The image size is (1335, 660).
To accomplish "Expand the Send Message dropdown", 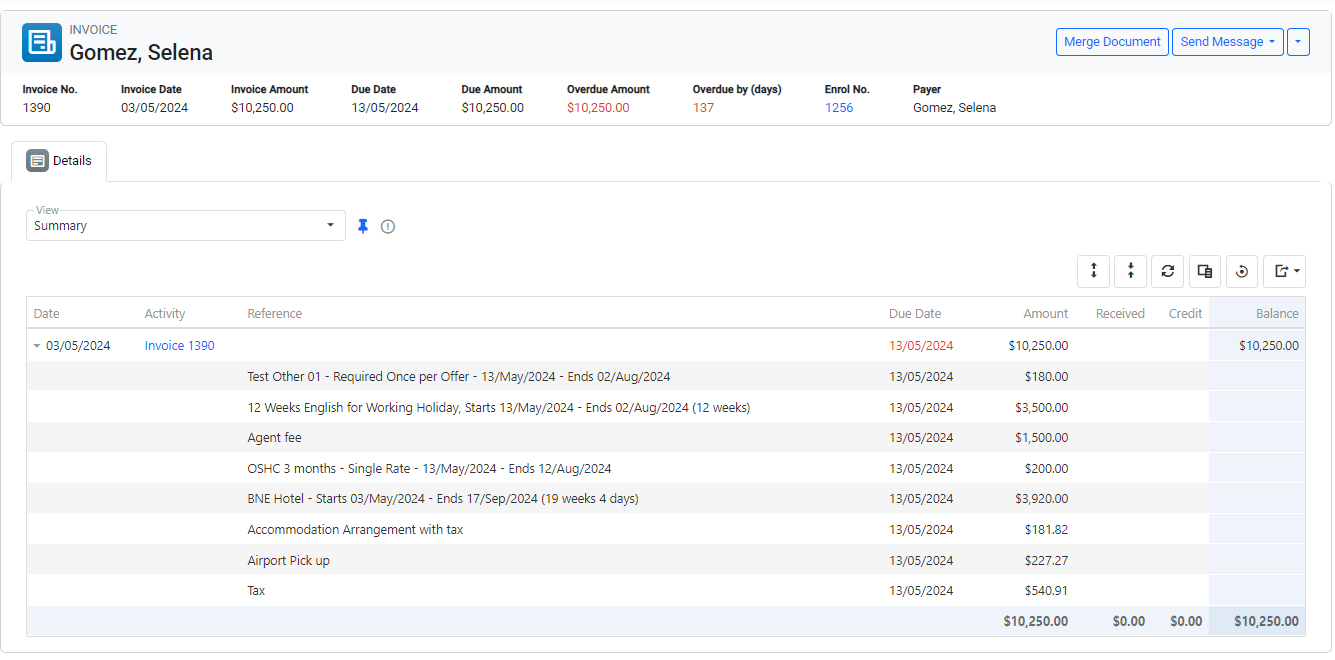I will click(1227, 42).
